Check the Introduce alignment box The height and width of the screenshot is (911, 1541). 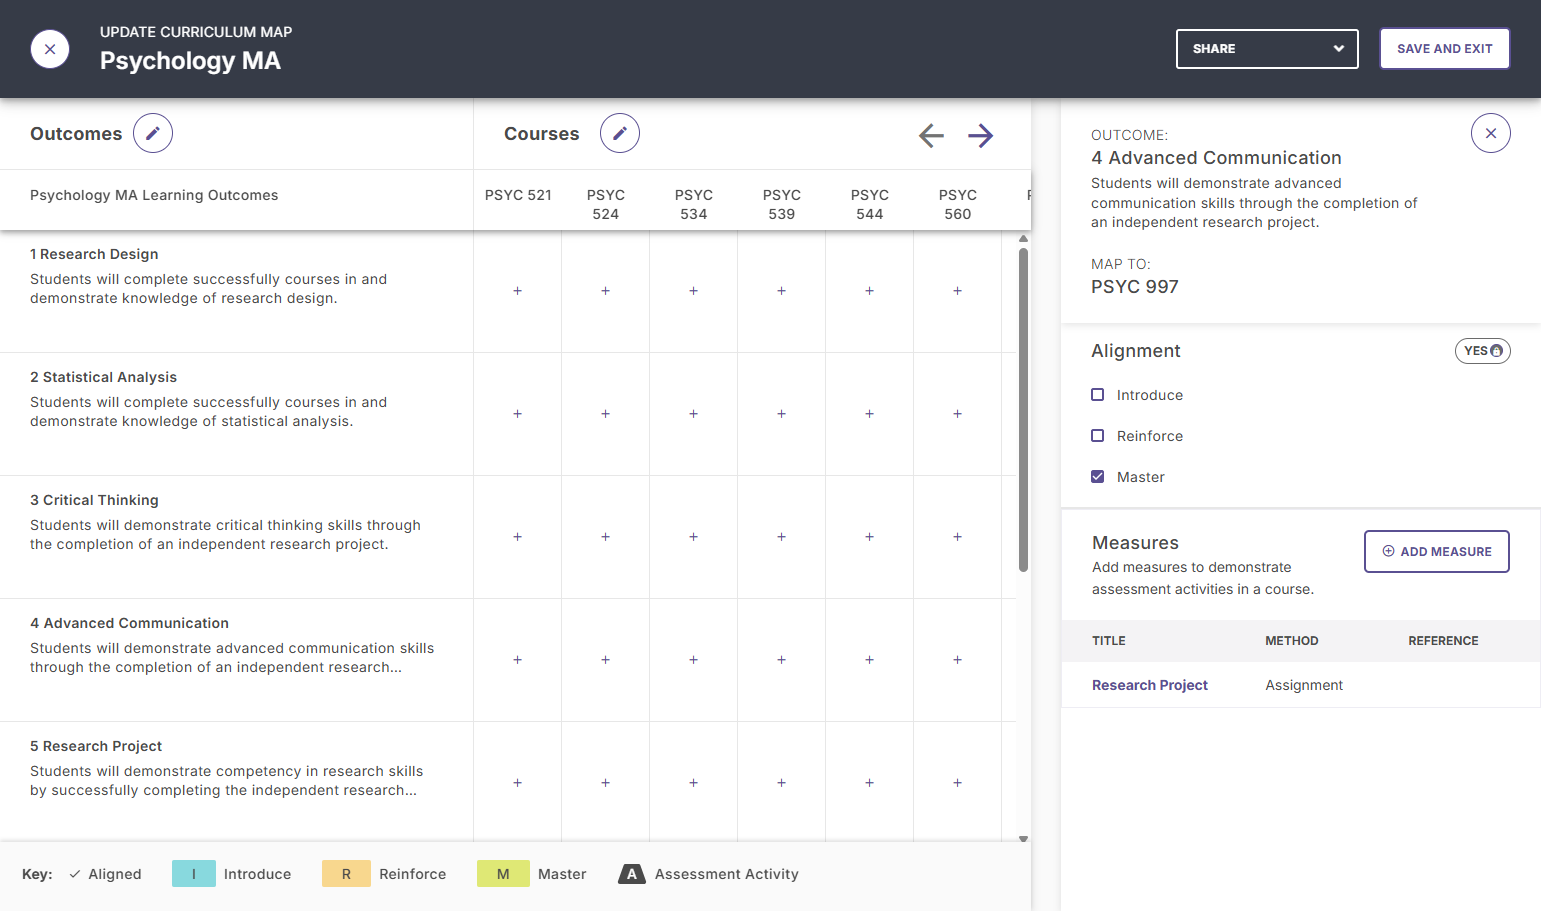coord(1097,395)
